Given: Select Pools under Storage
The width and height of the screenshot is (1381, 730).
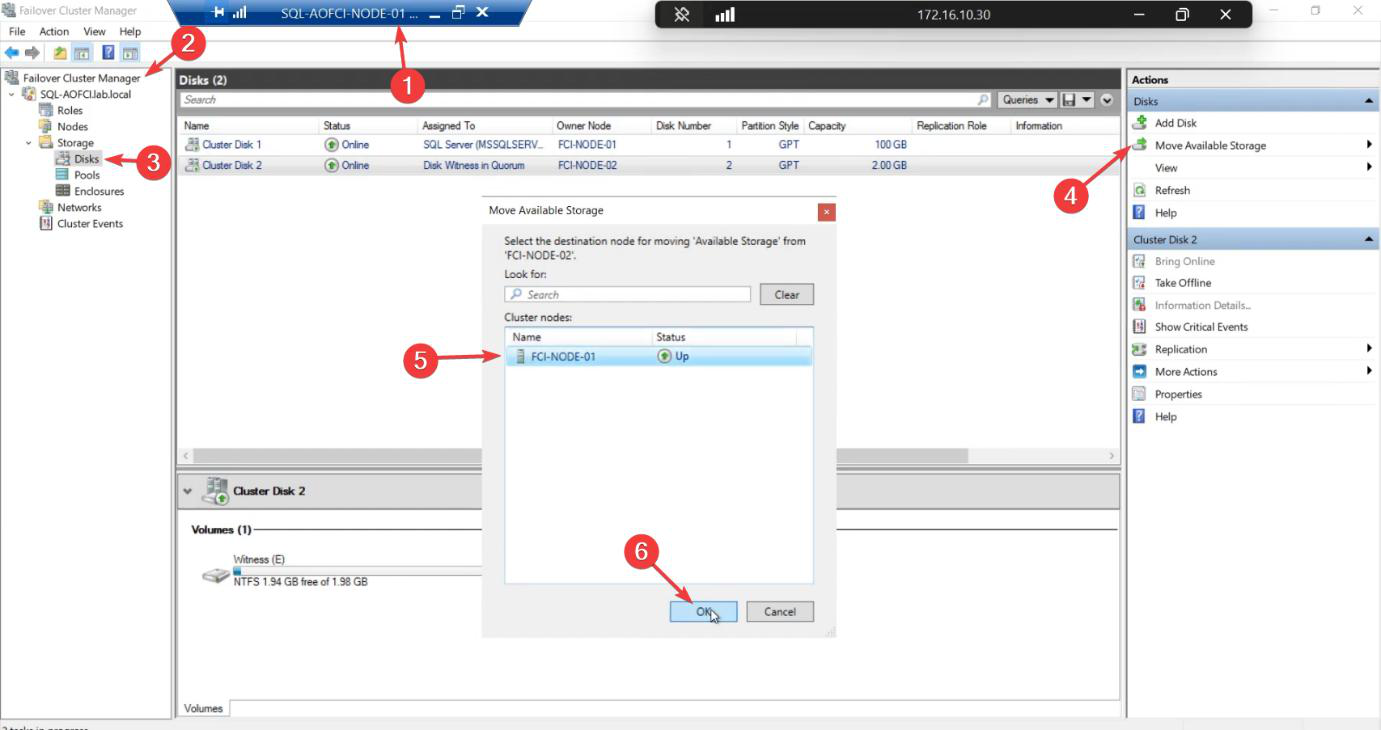Looking at the screenshot, I should coord(87,175).
